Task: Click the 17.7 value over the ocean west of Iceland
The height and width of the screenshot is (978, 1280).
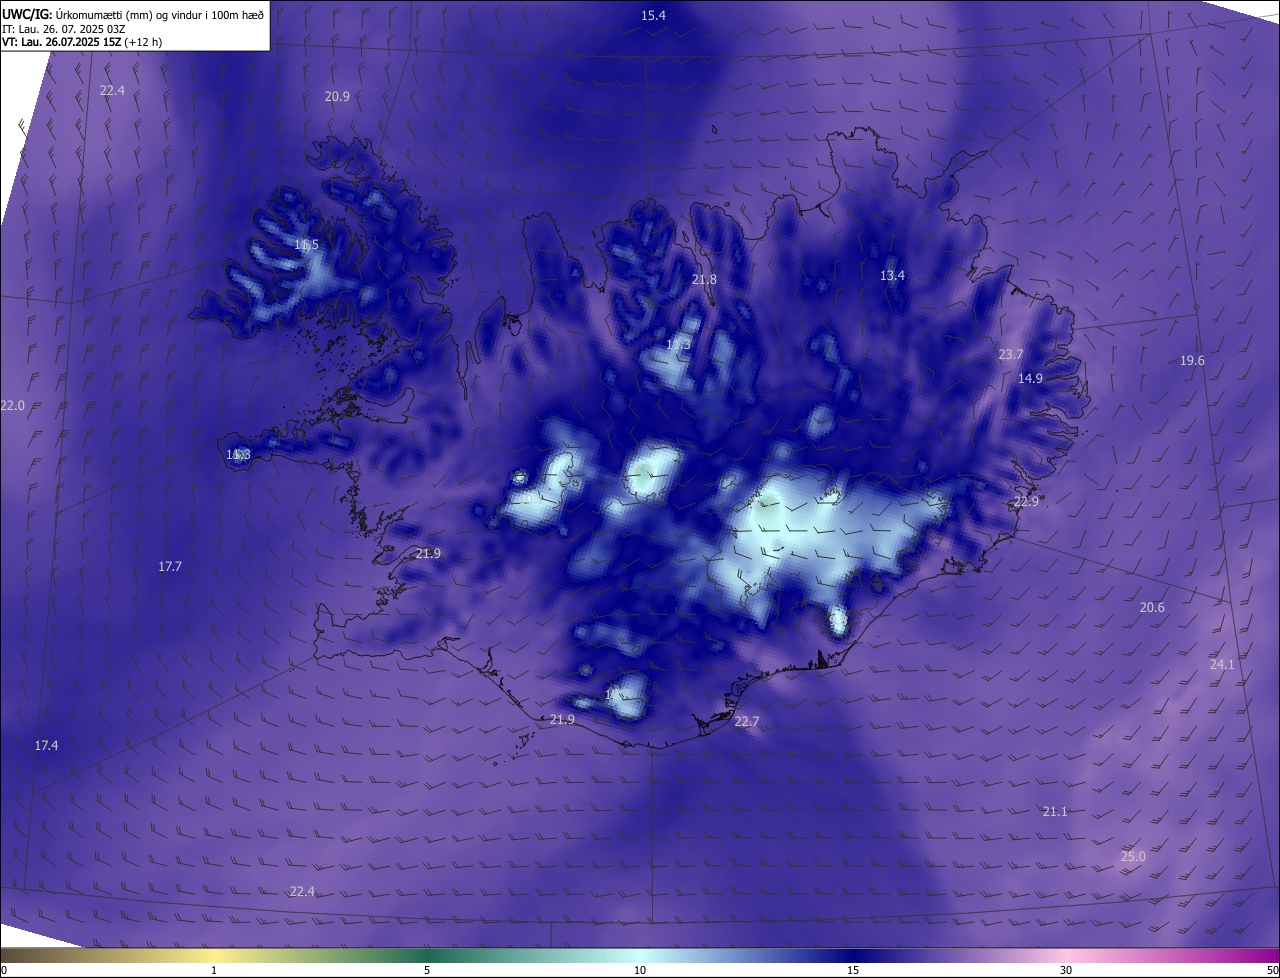Action: click(170, 567)
